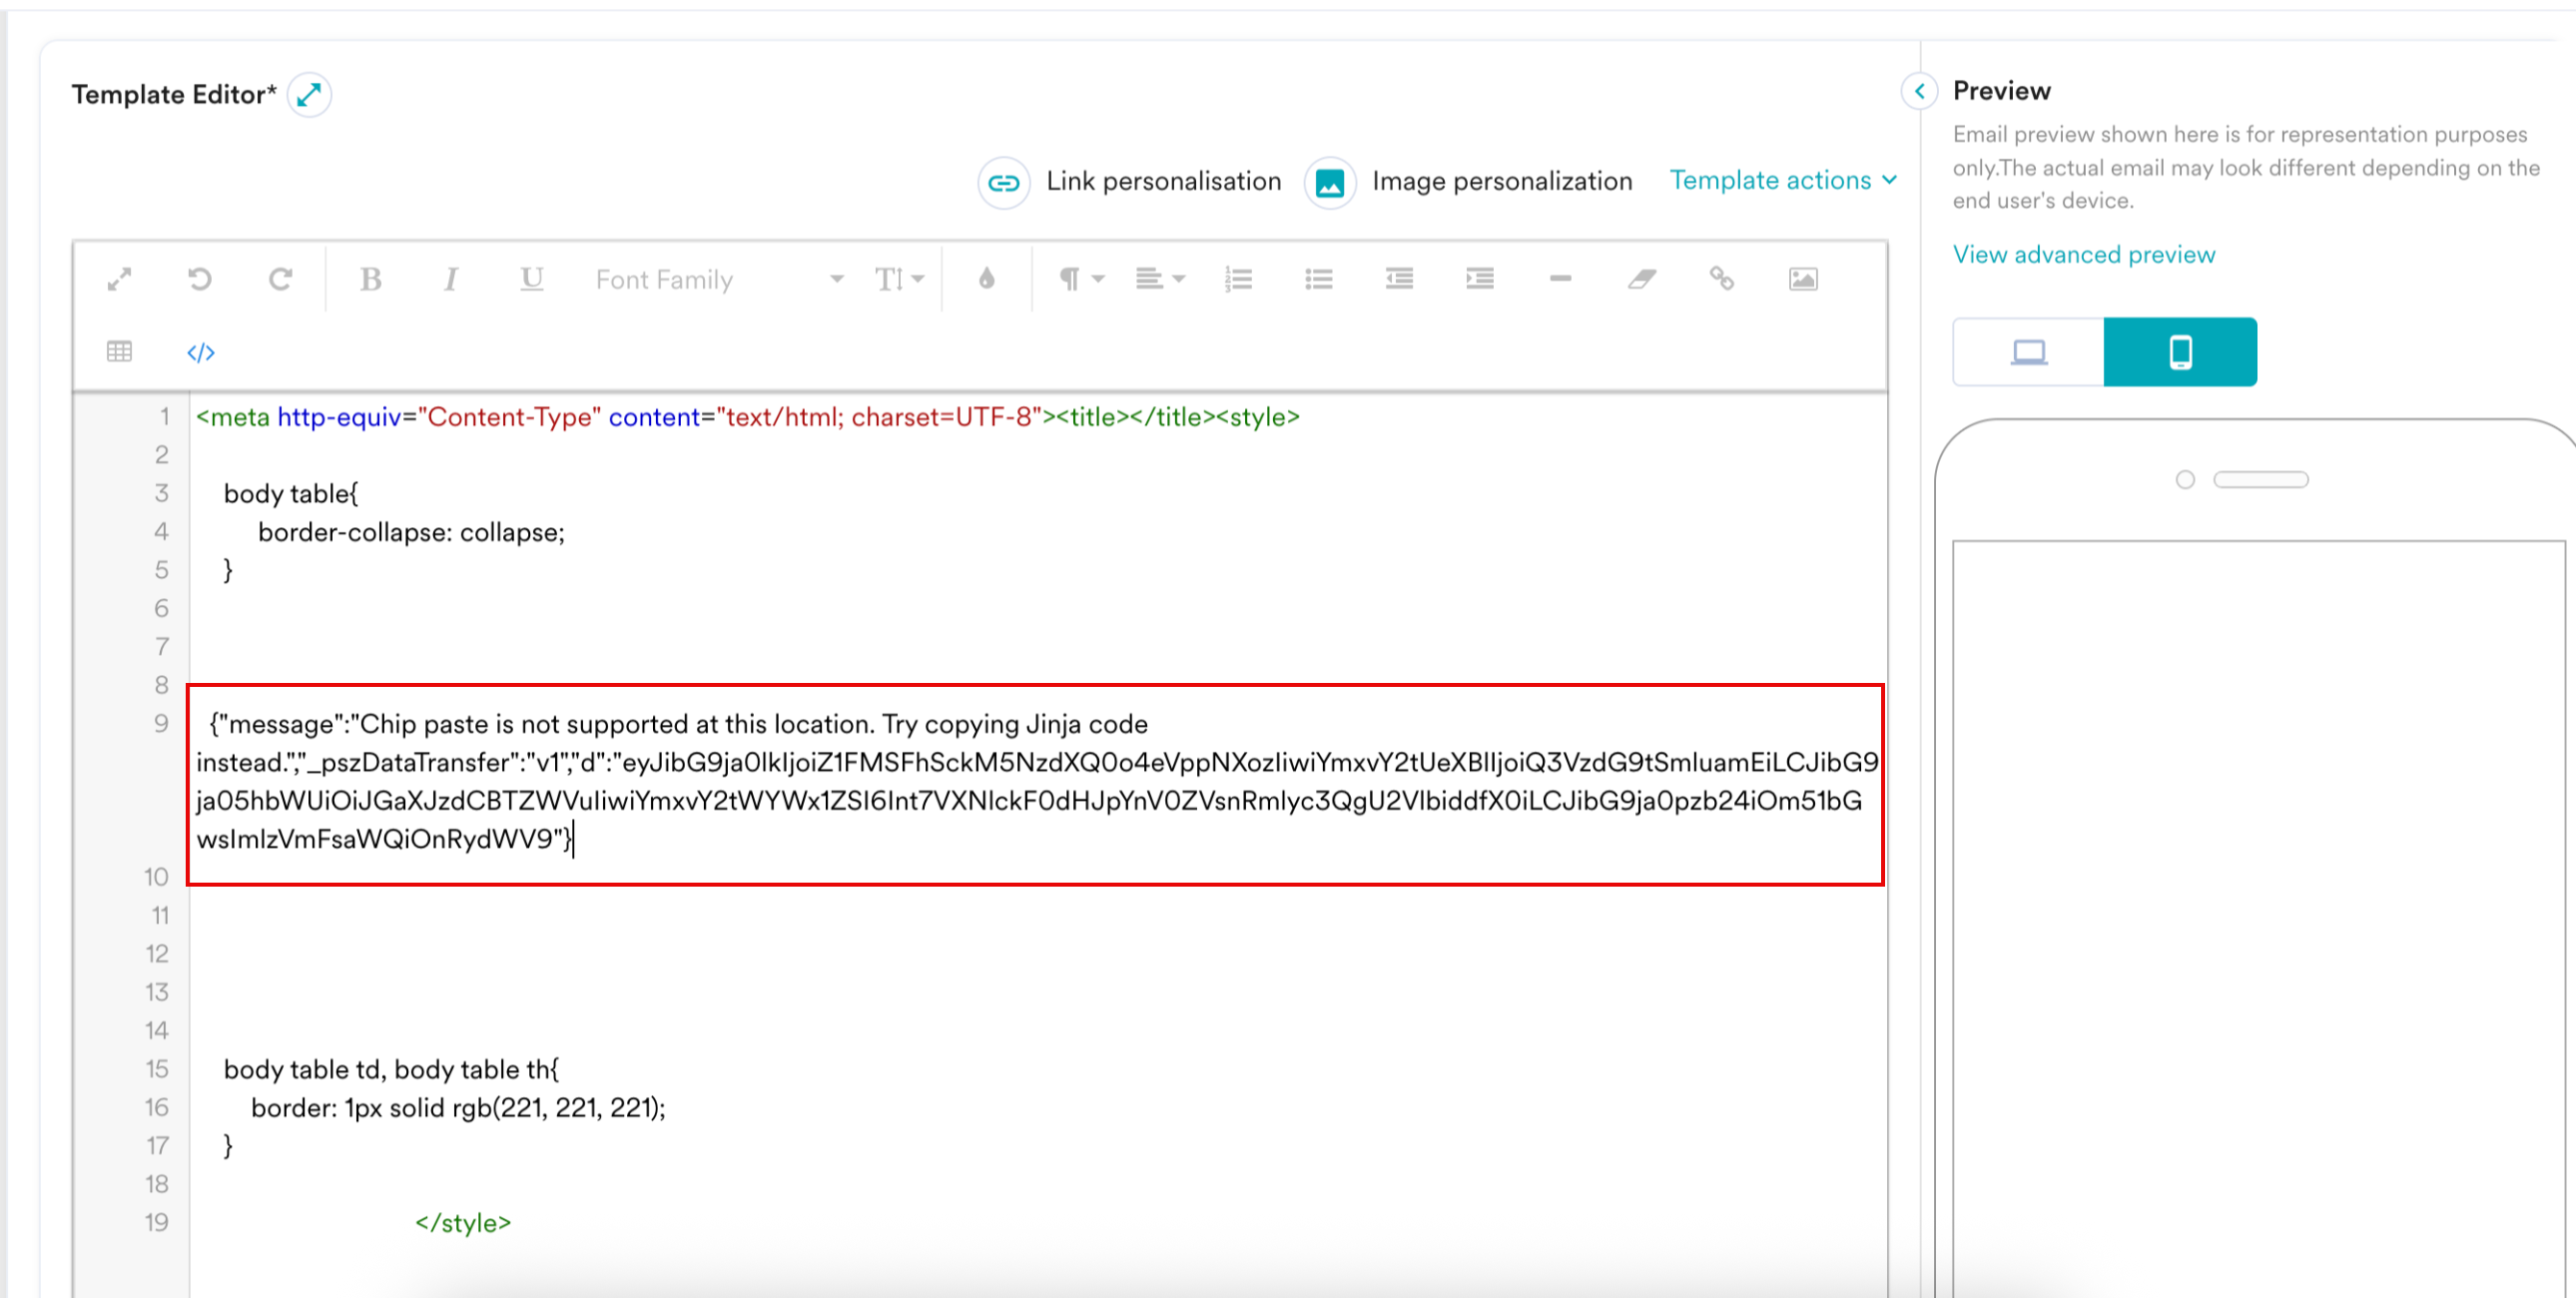Image resolution: width=2576 pixels, height=1298 pixels.
Task: Toggle Bold formatting
Action: pos(370,279)
